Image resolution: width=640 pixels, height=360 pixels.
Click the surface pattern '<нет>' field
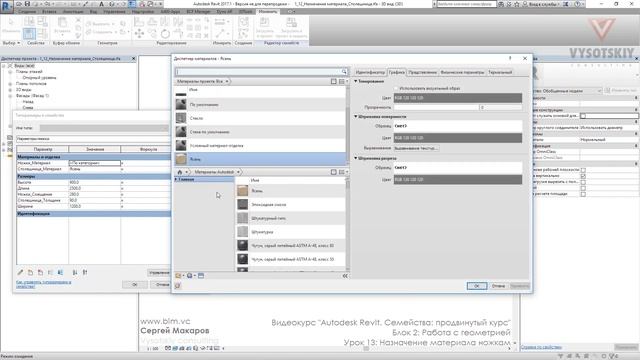click(458, 126)
